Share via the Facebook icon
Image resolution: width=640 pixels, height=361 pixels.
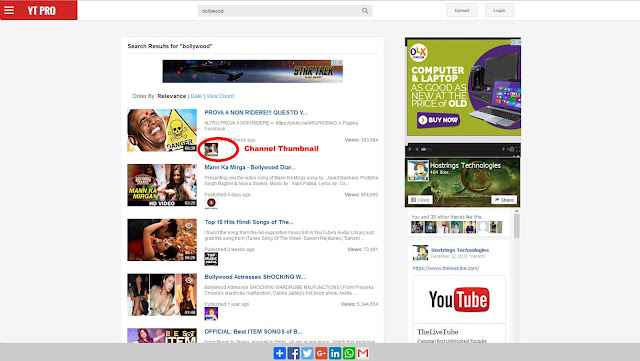tap(293, 353)
